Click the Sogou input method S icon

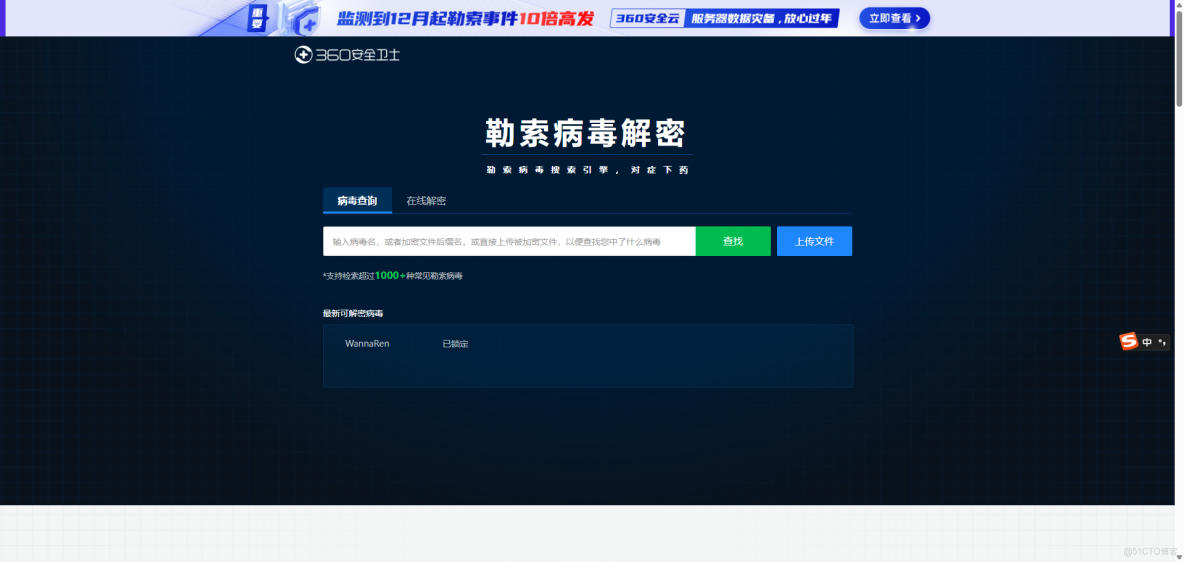click(x=1129, y=341)
